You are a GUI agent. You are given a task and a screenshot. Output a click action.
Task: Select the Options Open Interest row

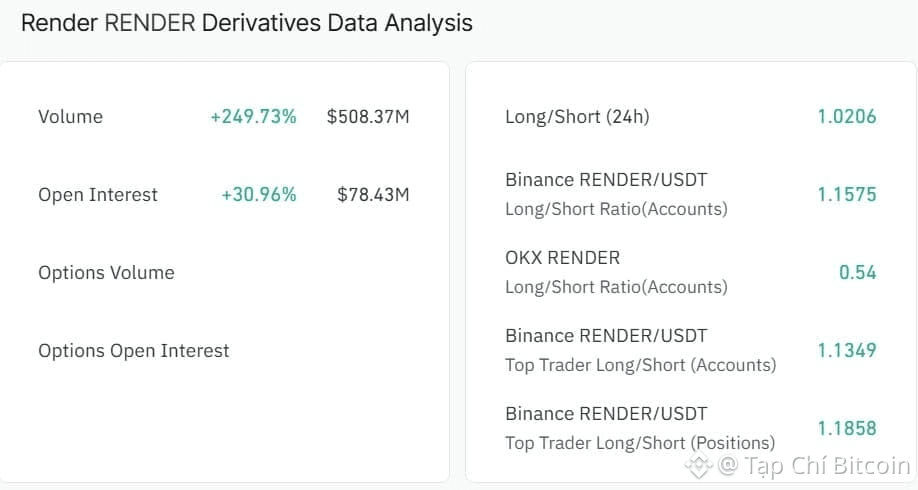point(133,351)
